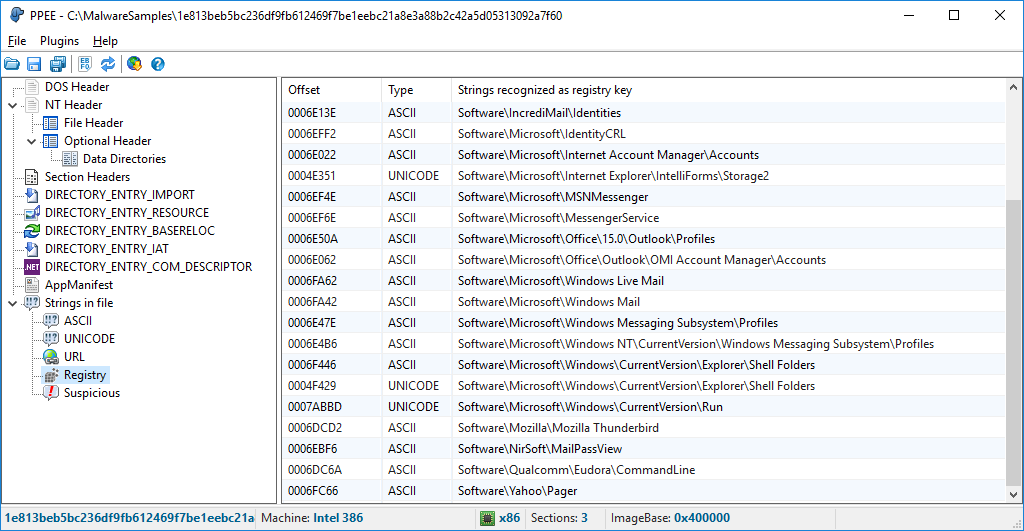Click the x86 chip status icon

(487, 519)
